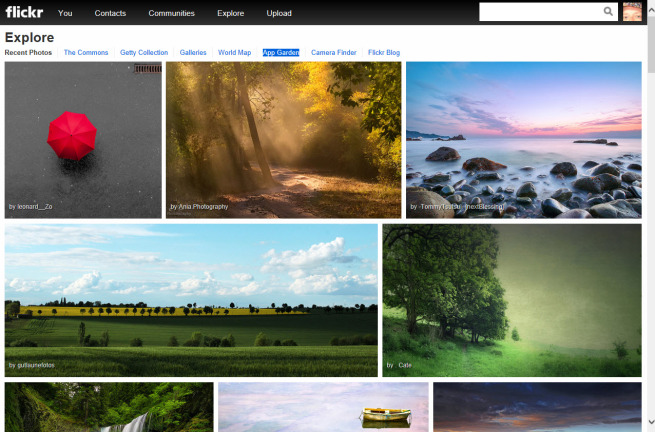Image resolution: width=655 pixels, height=432 pixels.
Task: Click the scrollbar up arrow
Action: [x=650, y=5]
